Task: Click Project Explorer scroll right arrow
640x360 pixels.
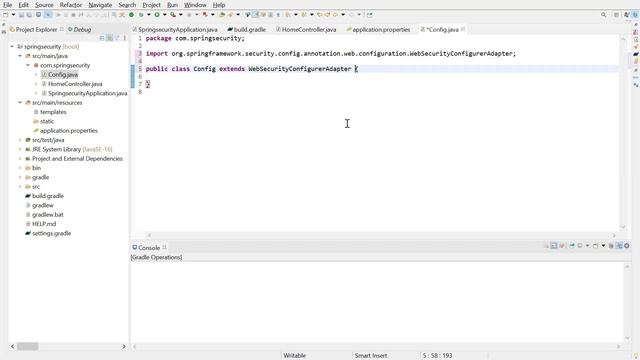Action: [124, 346]
